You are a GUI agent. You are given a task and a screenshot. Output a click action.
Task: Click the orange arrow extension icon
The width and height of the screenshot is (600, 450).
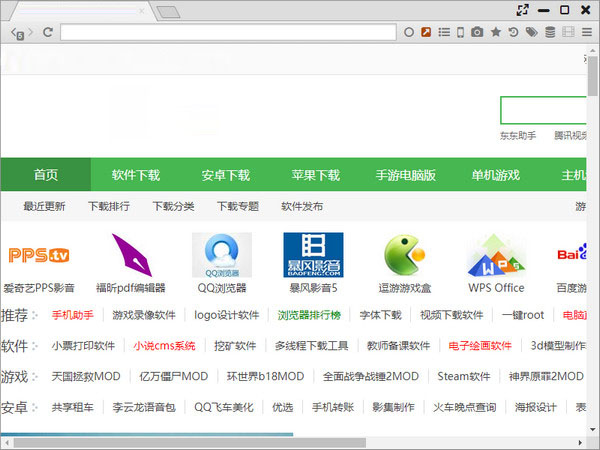click(x=426, y=32)
